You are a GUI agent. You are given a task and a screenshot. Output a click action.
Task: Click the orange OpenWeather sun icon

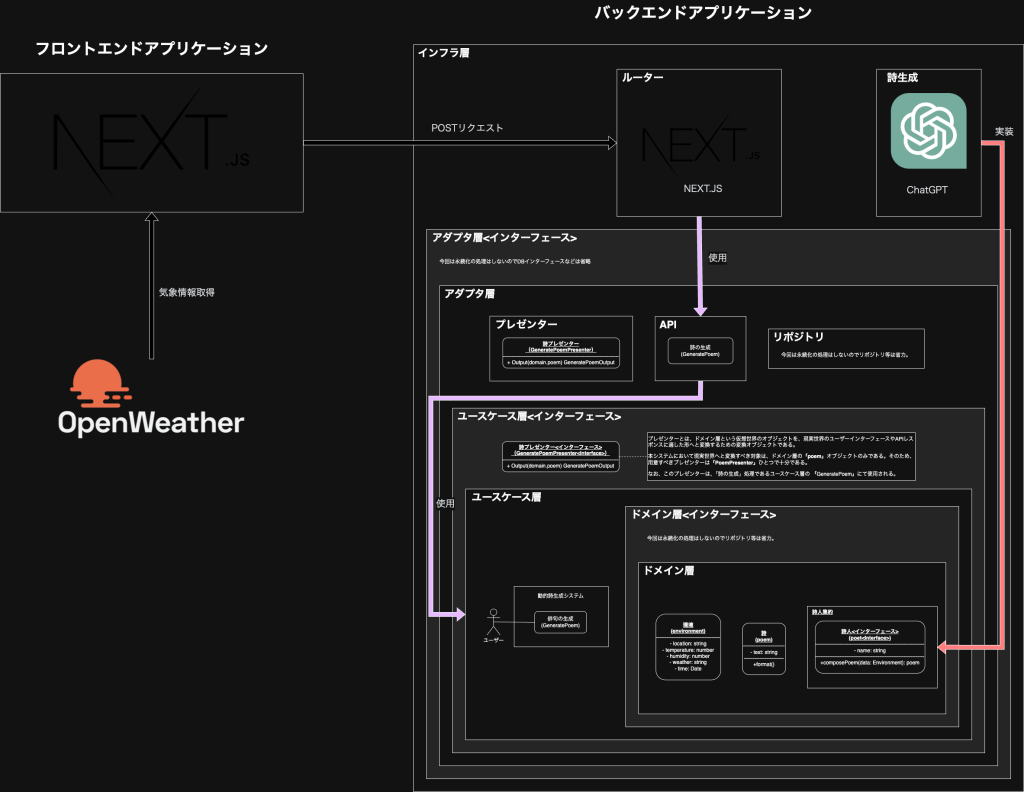[x=99, y=383]
